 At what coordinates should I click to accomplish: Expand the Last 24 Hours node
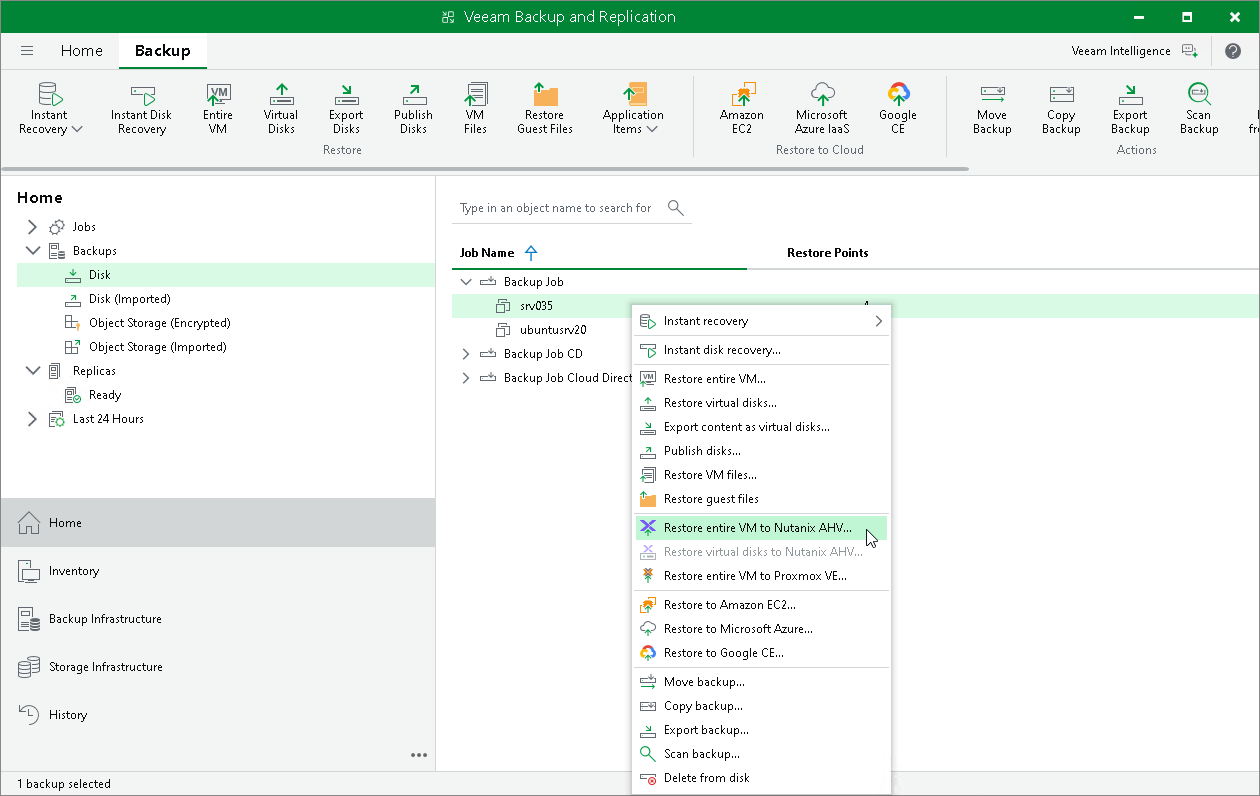(x=33, y=419)
